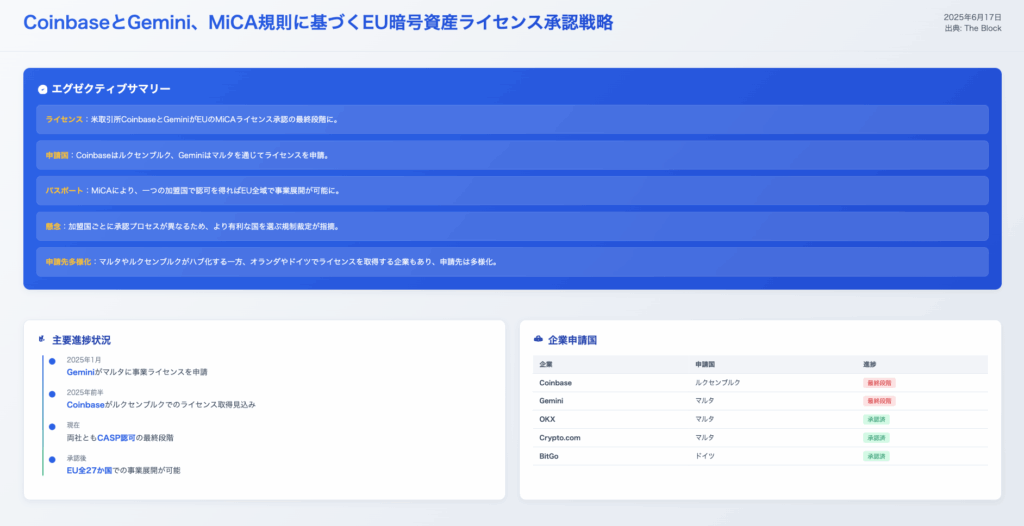
Task: Click the ドイツ cell in BitGo row
Action: (x=705, y=455)
